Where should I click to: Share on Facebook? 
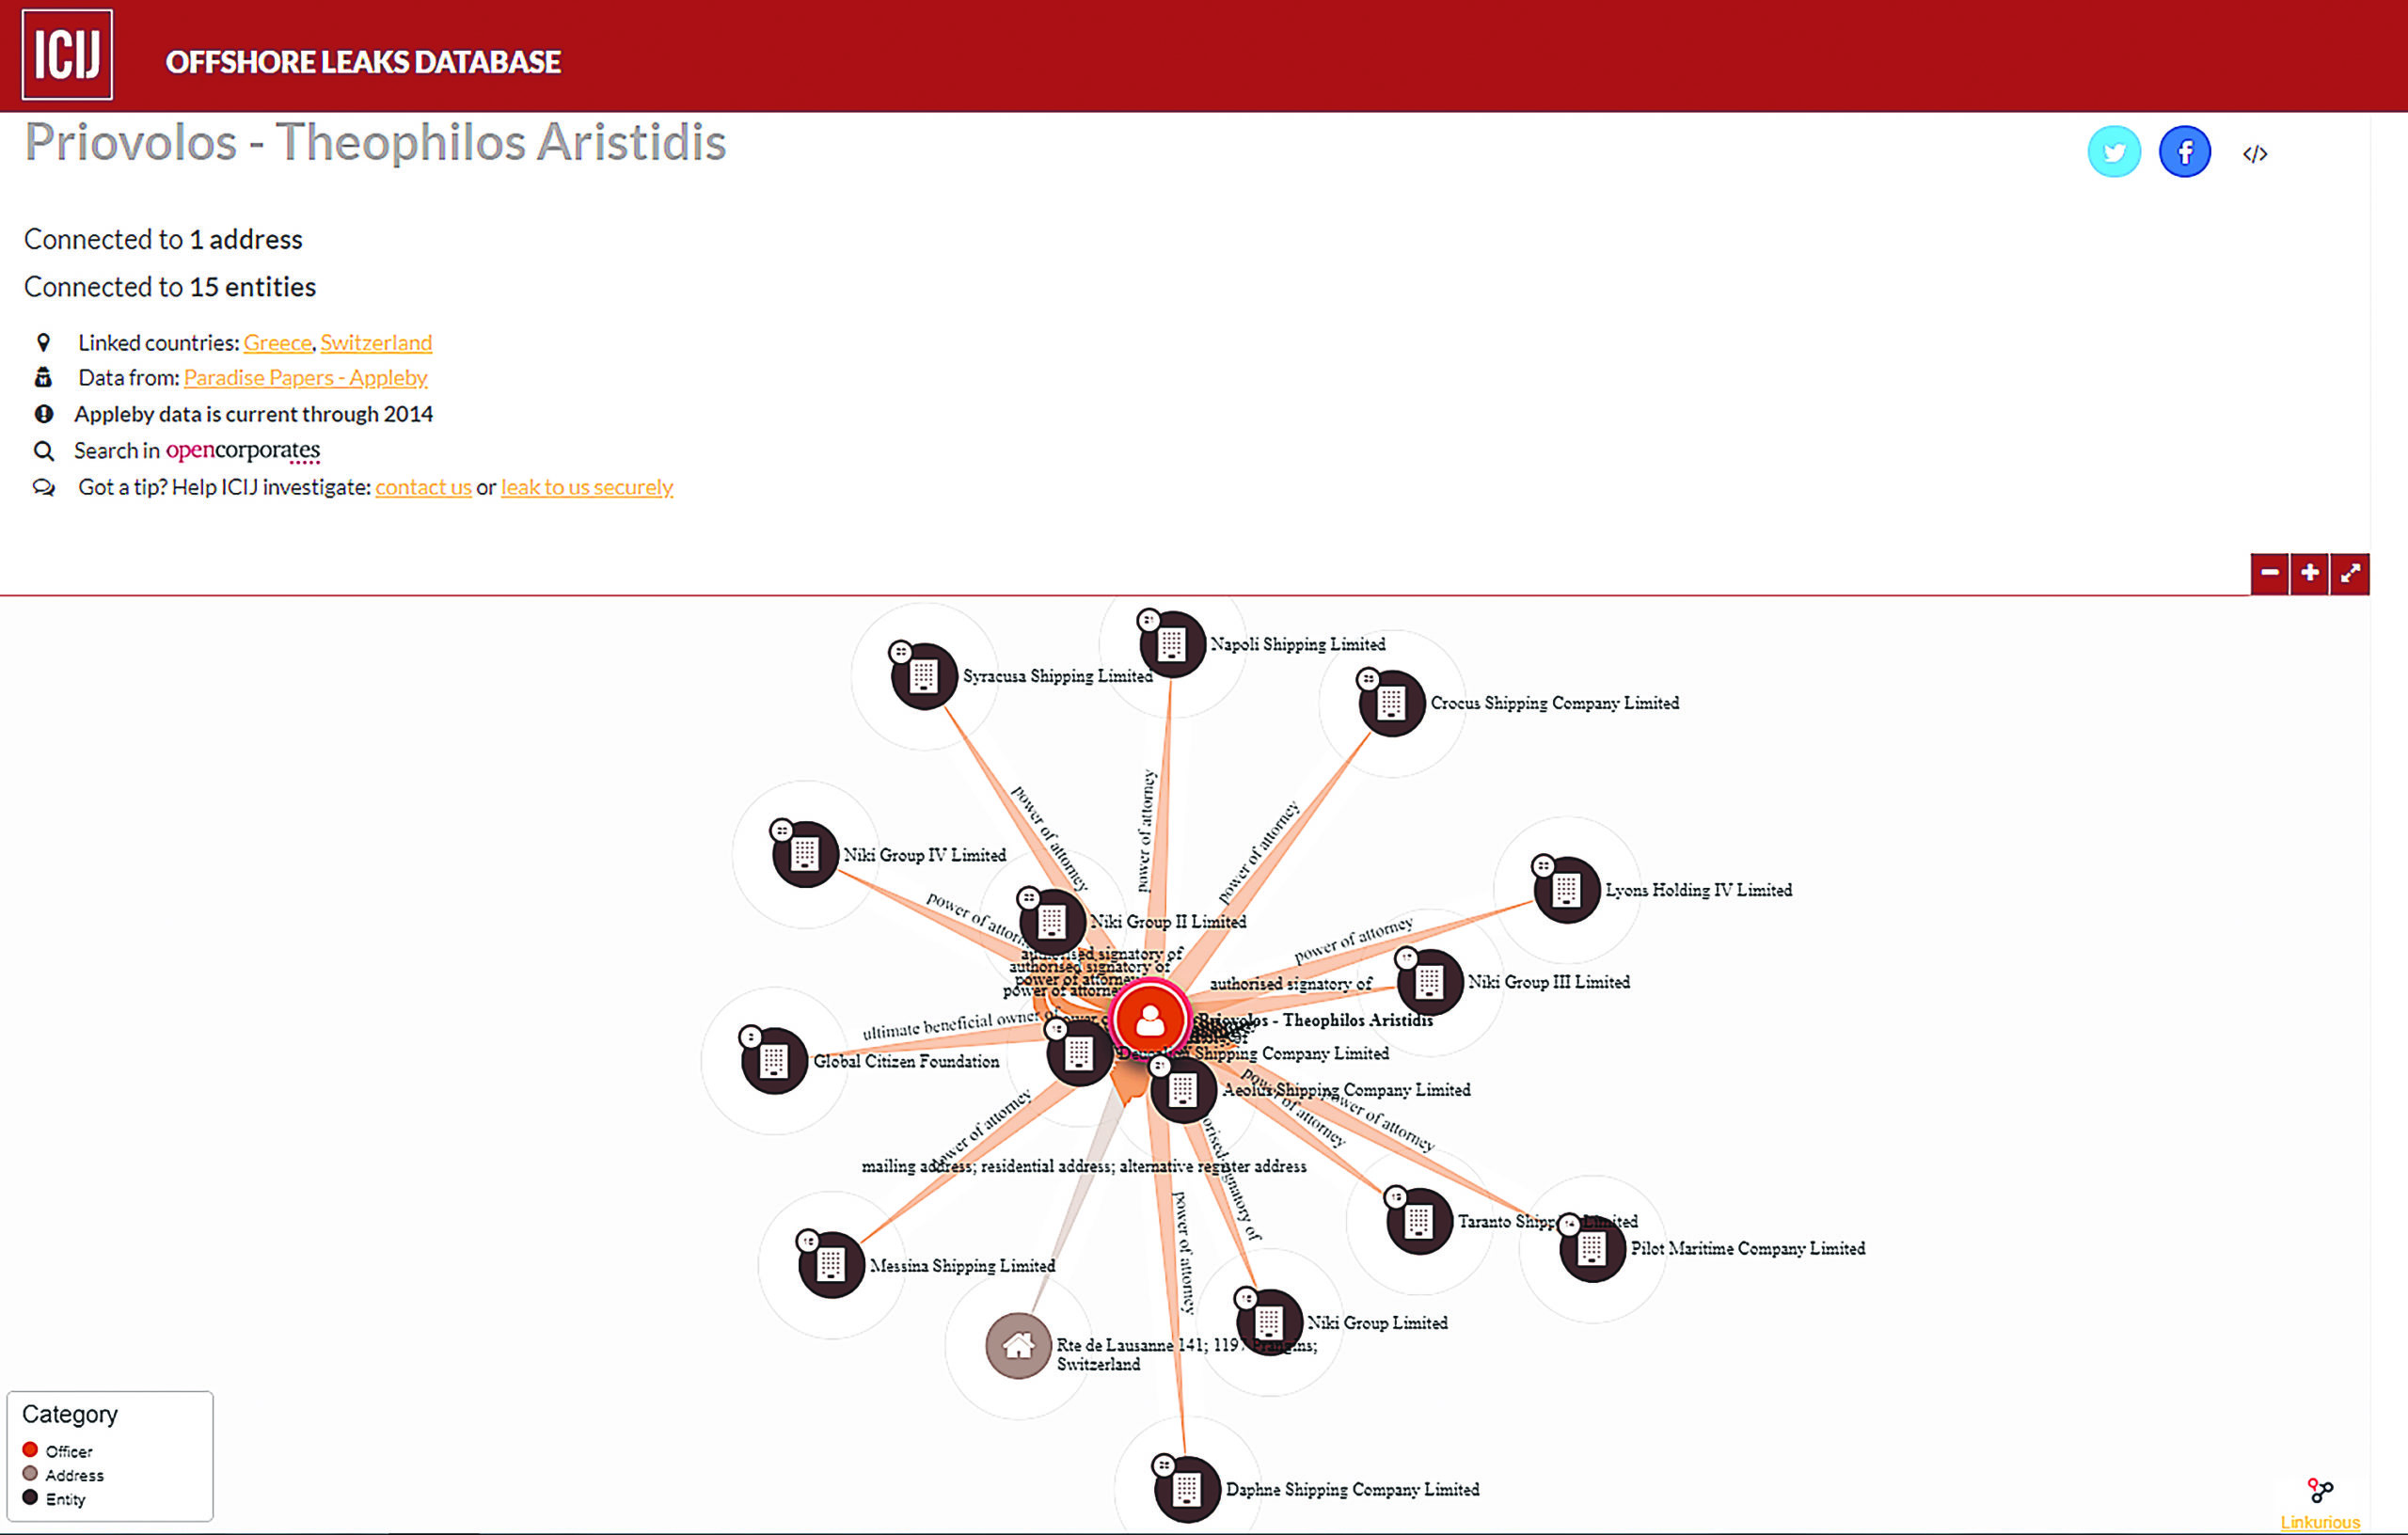click(2185, 152)
